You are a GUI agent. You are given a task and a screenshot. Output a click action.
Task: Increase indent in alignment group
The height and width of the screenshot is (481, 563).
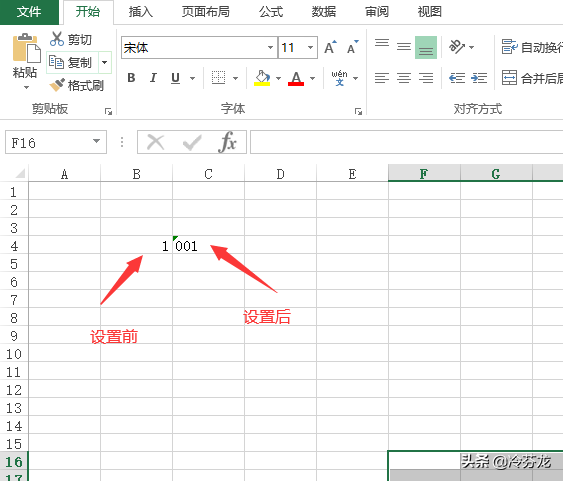click(x=479, y=78)
